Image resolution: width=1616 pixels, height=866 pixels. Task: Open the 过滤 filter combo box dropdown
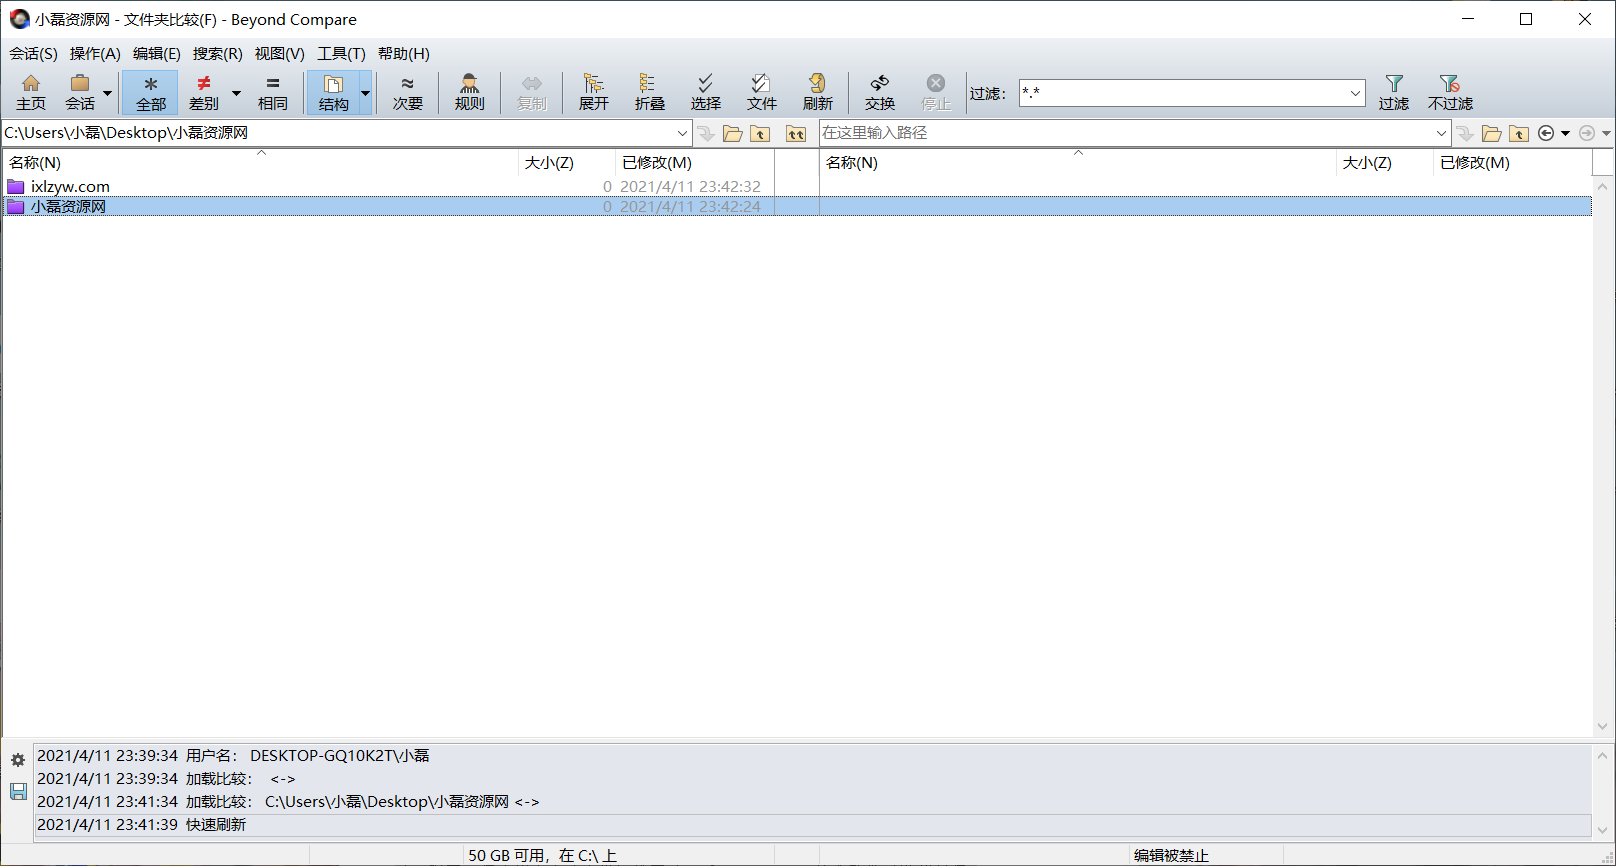(x=1355, y=93)
